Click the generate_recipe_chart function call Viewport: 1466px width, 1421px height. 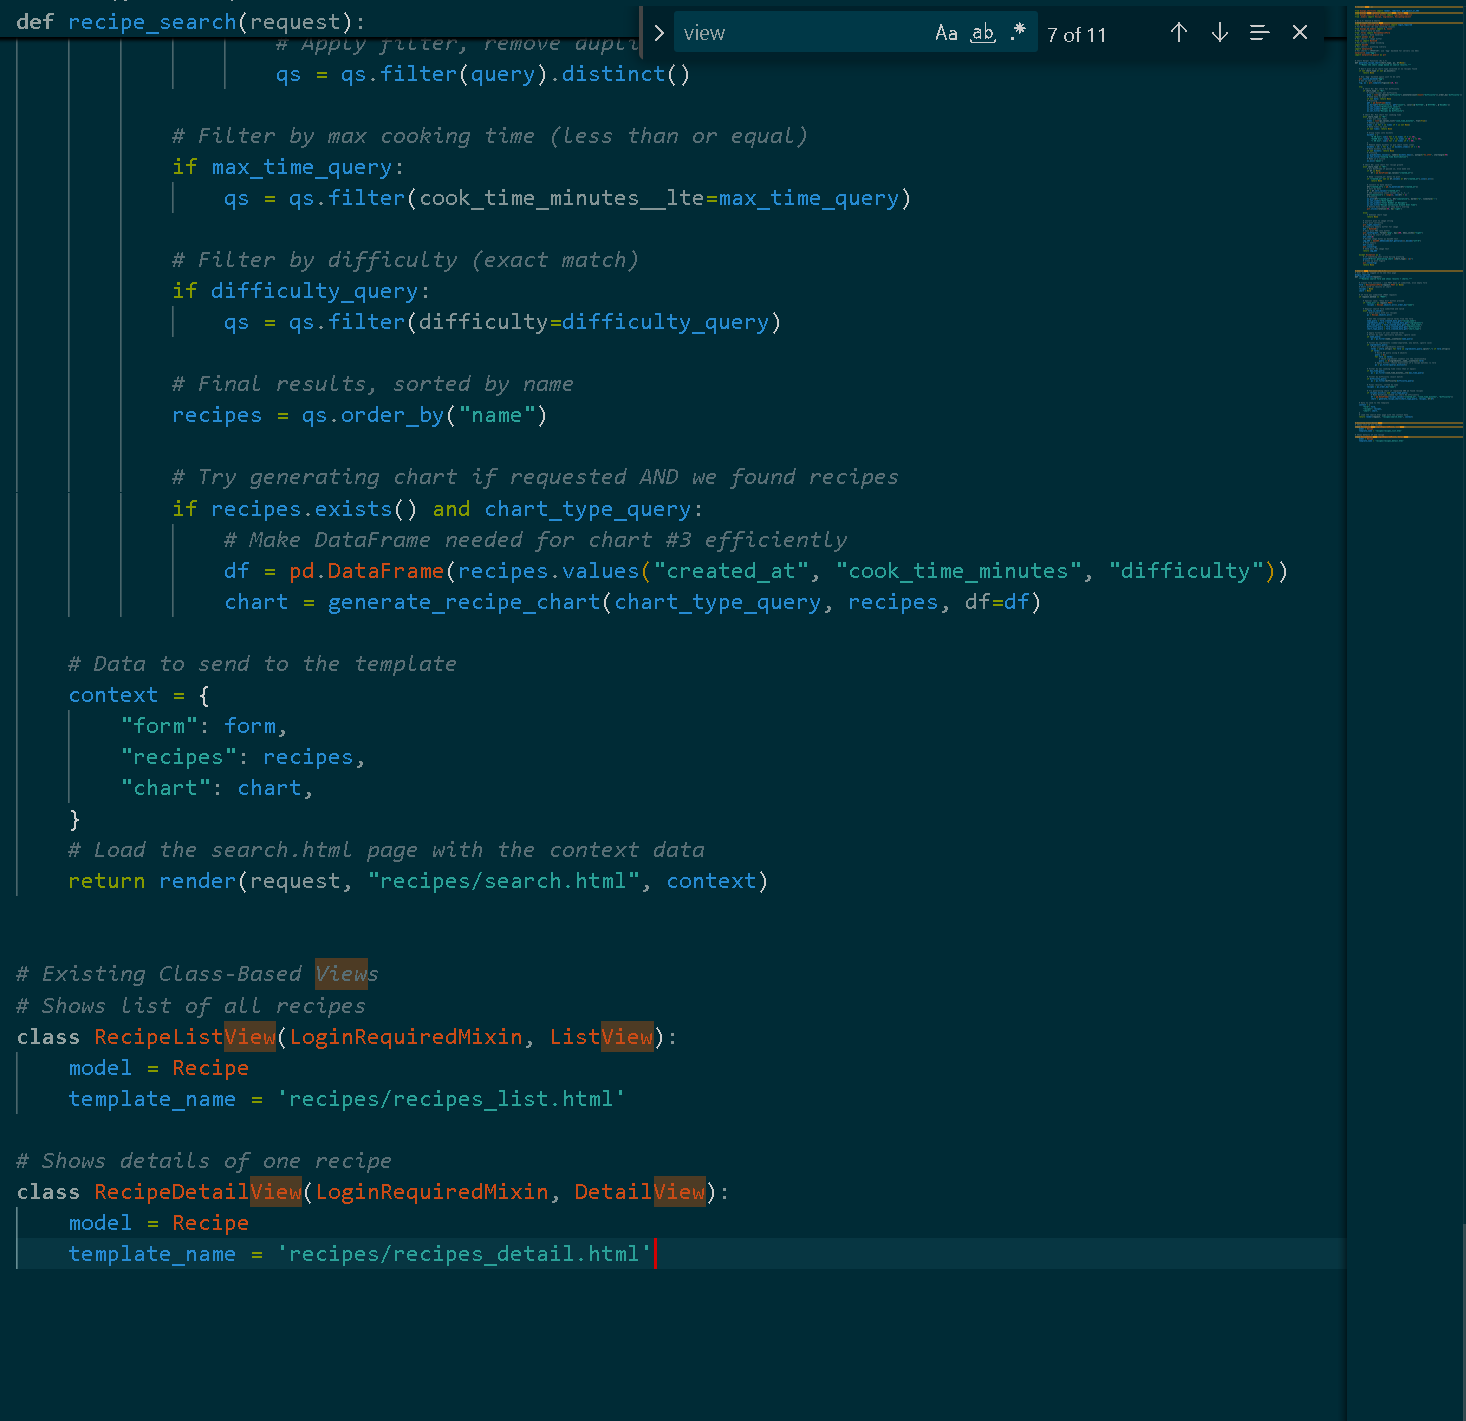point(463,601)
